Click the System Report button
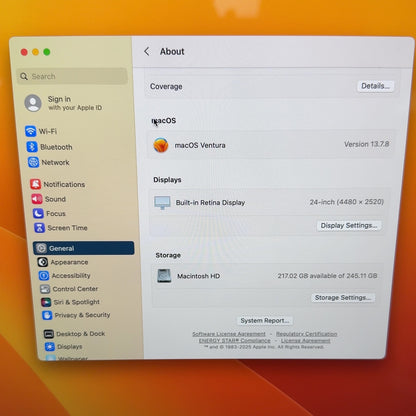The height and width of the screenshot is (416, 416). click(265, 321)
